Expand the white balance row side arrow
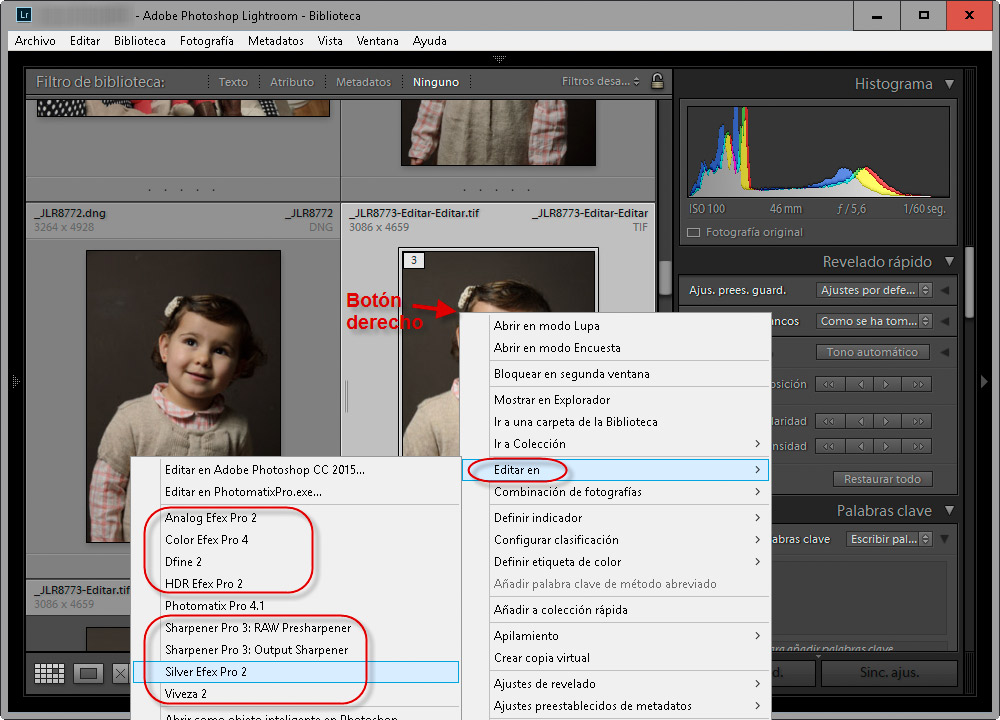 [x=945, y=321]
